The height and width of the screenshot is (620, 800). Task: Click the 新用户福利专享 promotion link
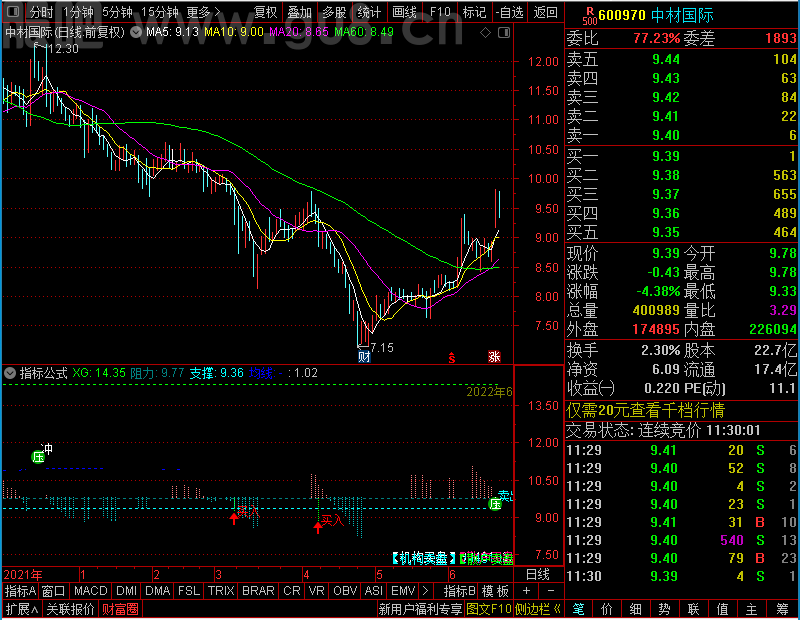[420, 609]
